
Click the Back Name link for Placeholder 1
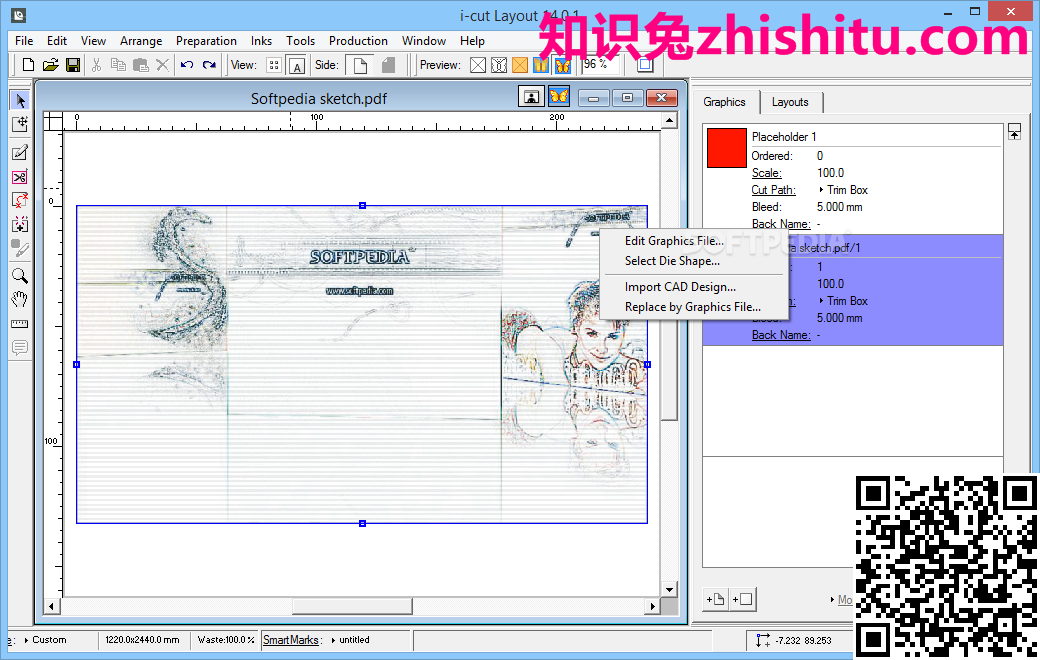click(x=781, y=224)
